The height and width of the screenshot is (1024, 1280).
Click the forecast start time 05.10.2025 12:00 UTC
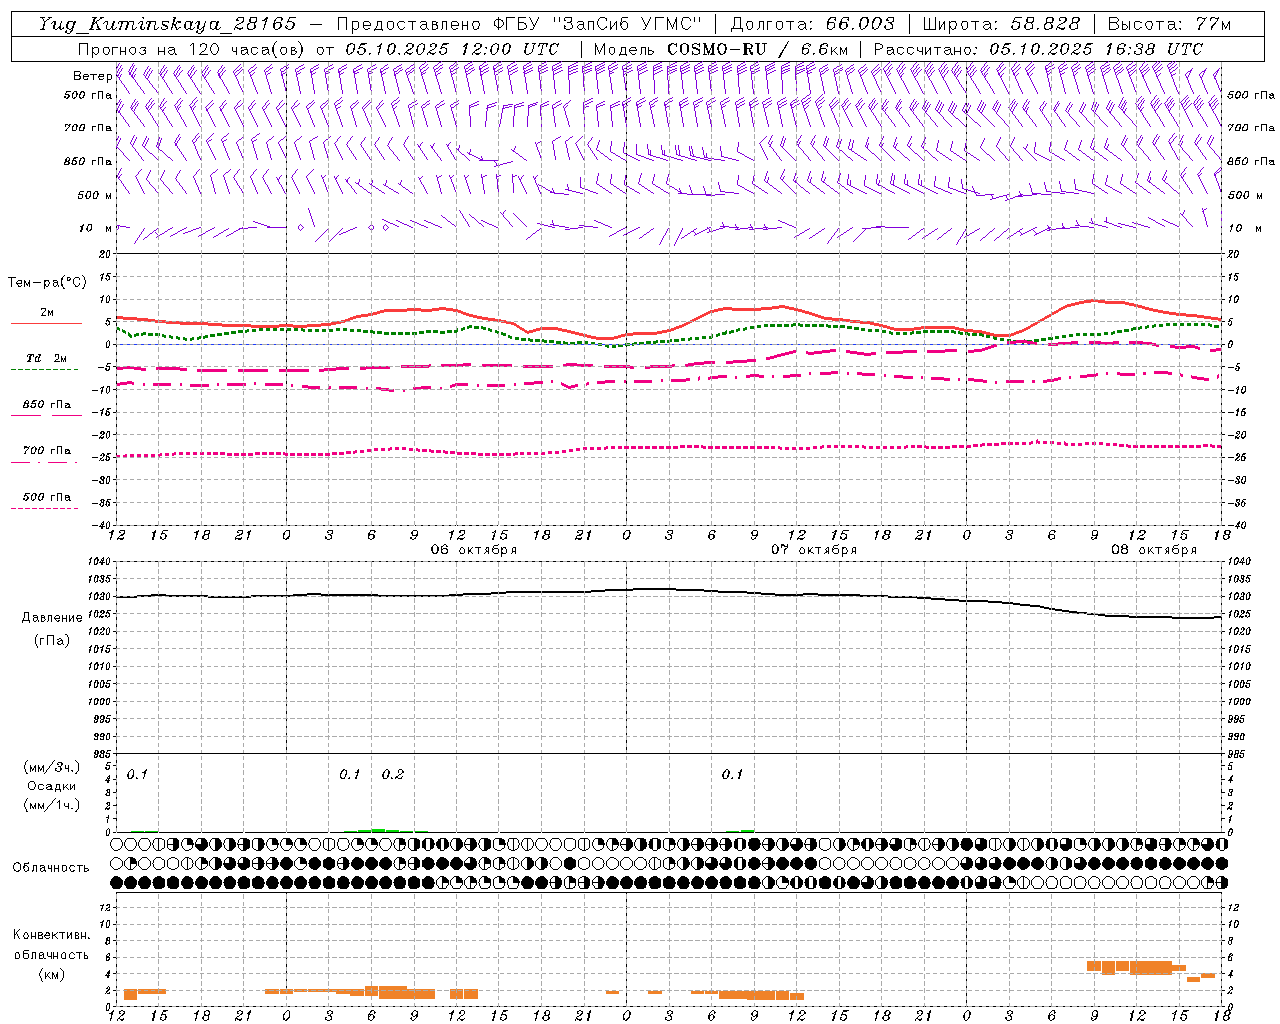pos(452,49)
